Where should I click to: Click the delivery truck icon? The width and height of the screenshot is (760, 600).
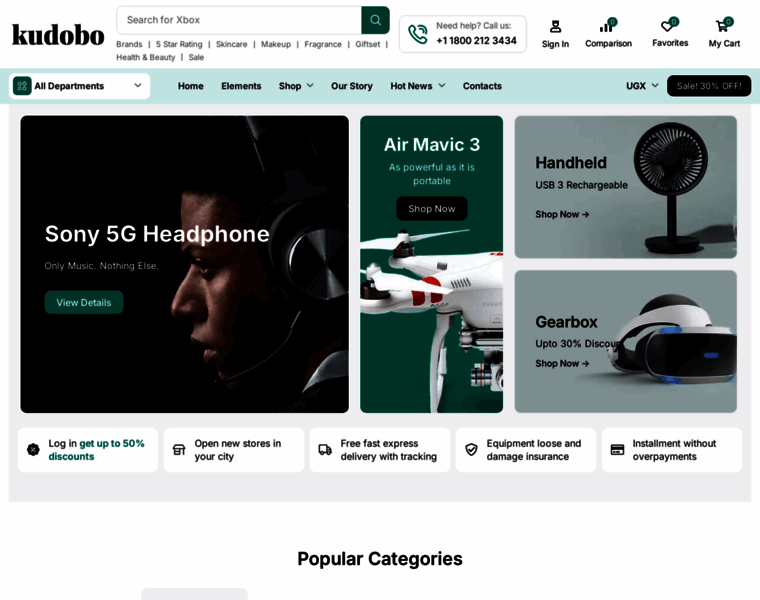(x=325, y=450)
